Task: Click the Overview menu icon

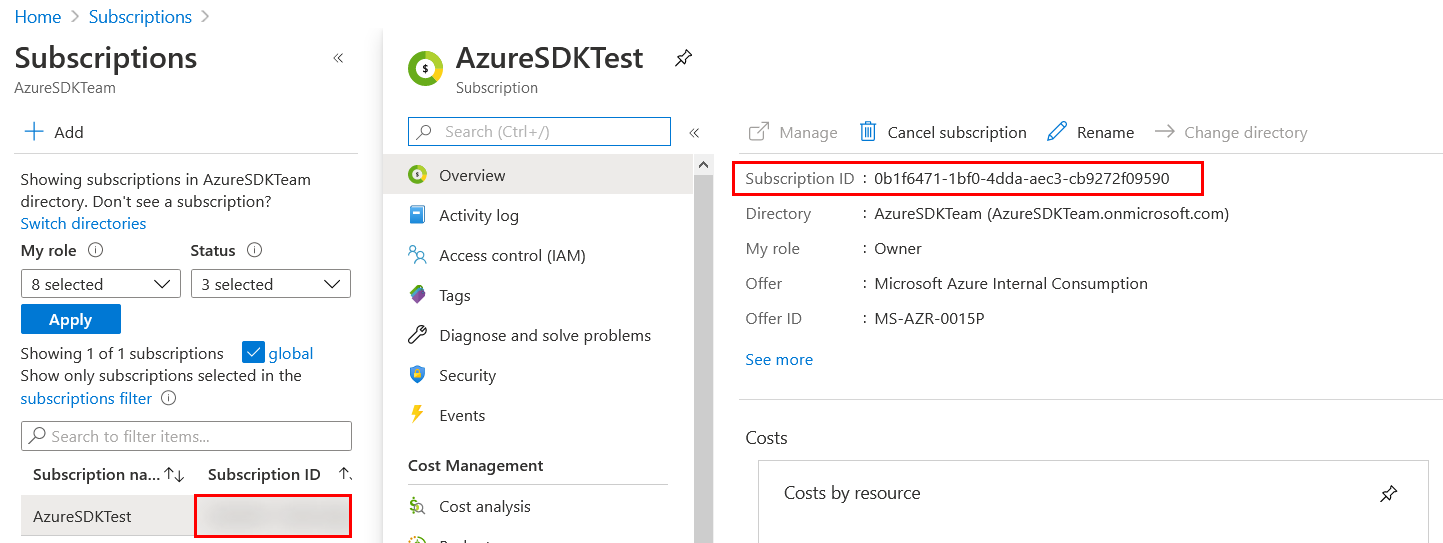Action: pyautogui.click(x=418, y=175)
